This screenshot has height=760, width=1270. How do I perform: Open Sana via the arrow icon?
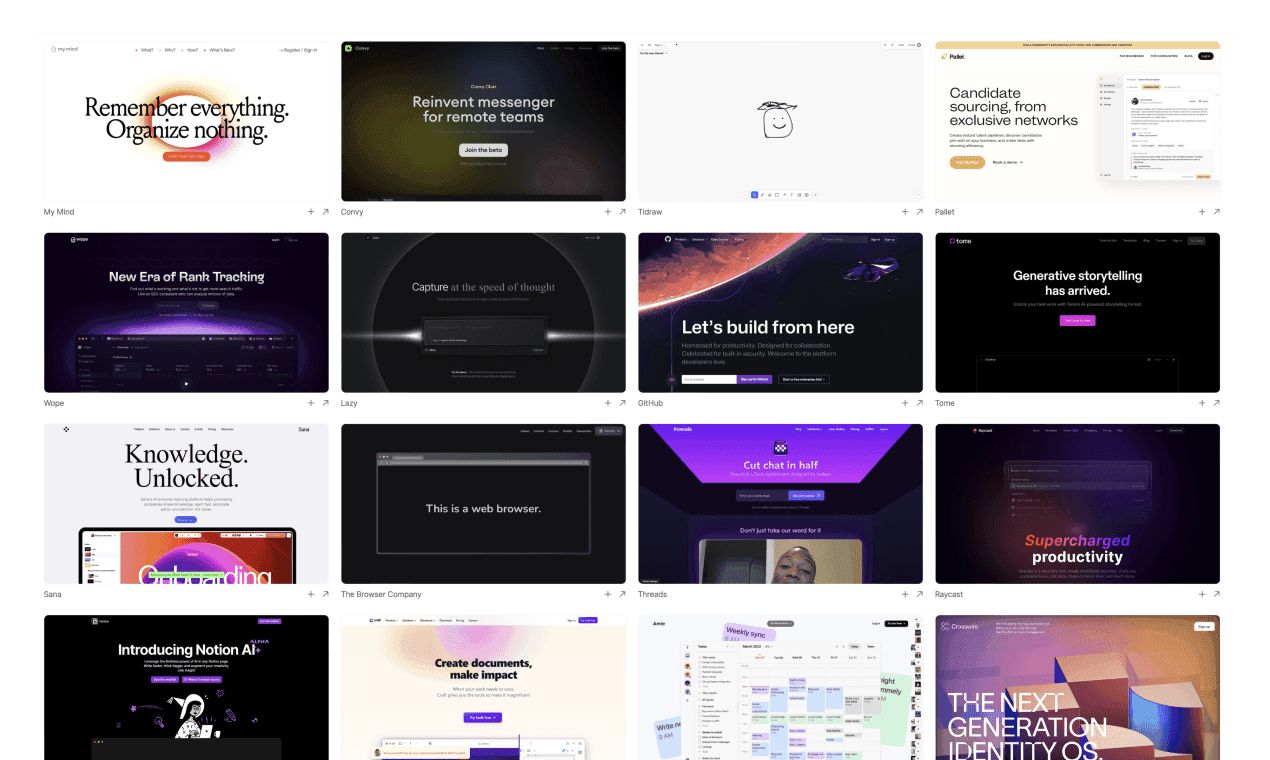tap(325, 594)
